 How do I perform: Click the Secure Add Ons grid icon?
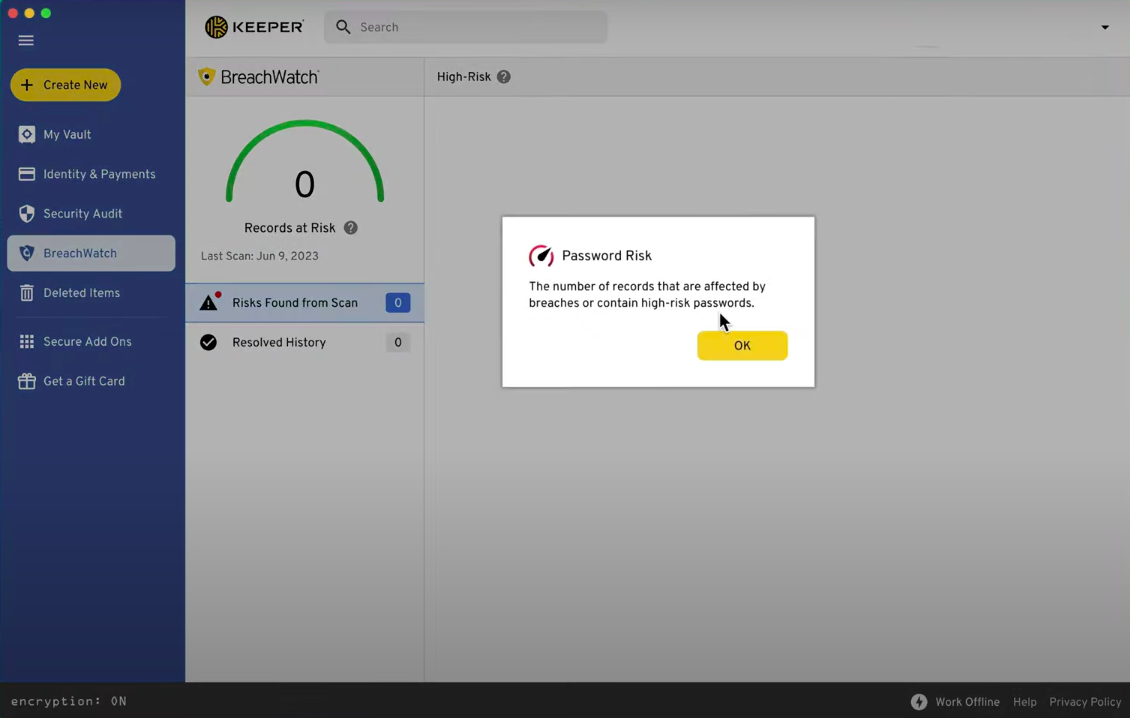[x=27, y=342]
